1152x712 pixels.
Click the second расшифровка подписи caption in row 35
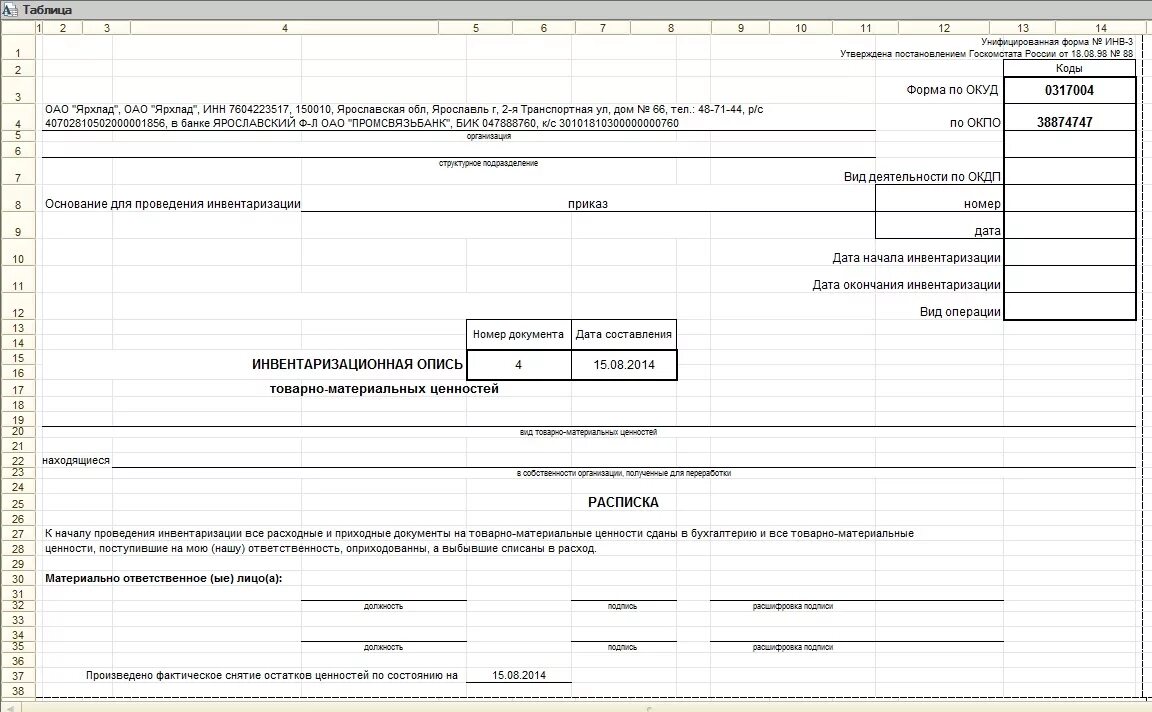pyautogui.click(x=793, y=648)
